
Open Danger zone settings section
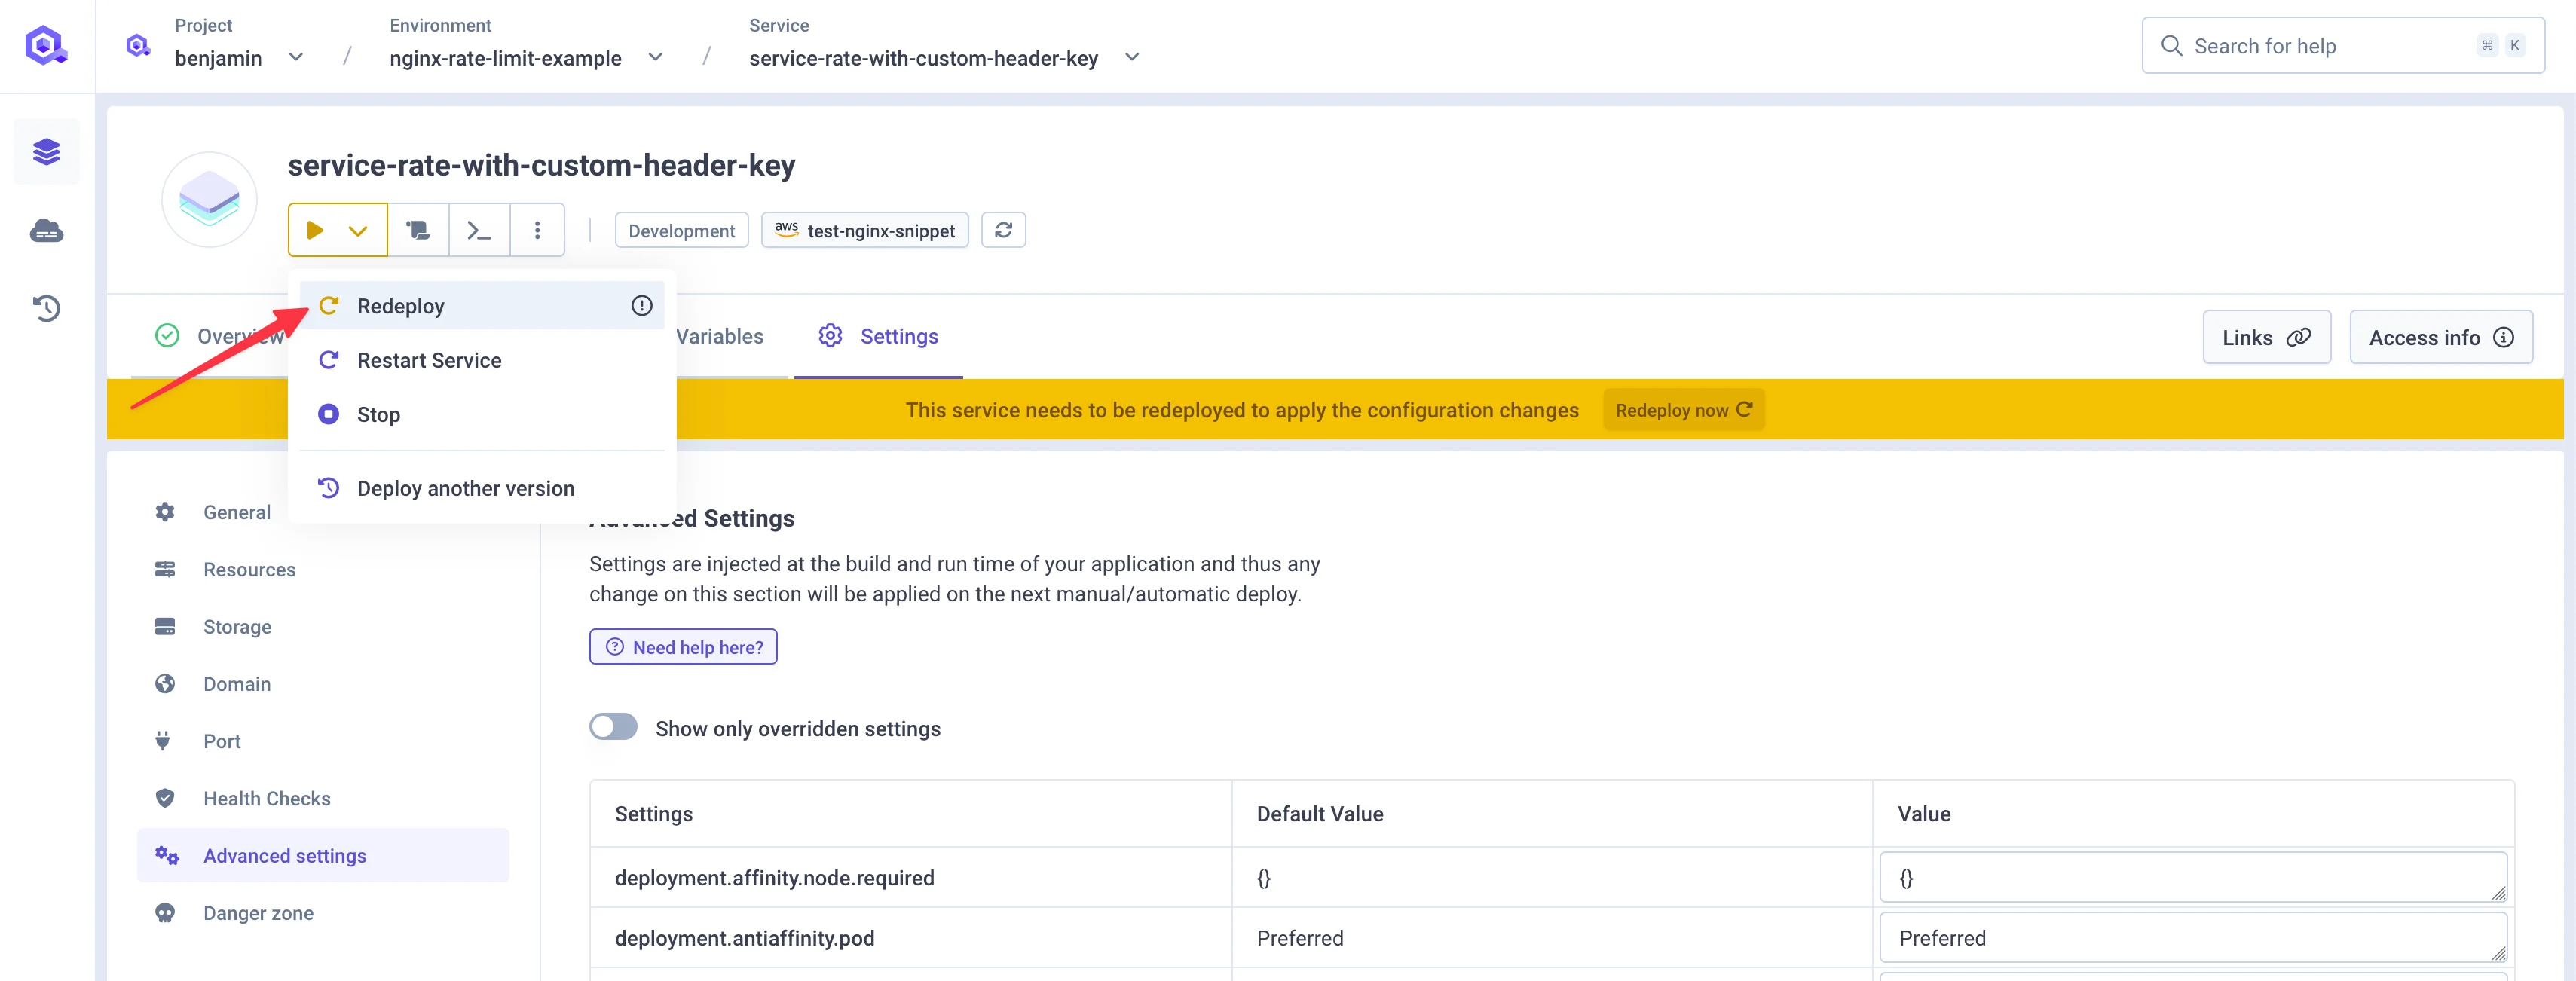(x=323, y=913)
